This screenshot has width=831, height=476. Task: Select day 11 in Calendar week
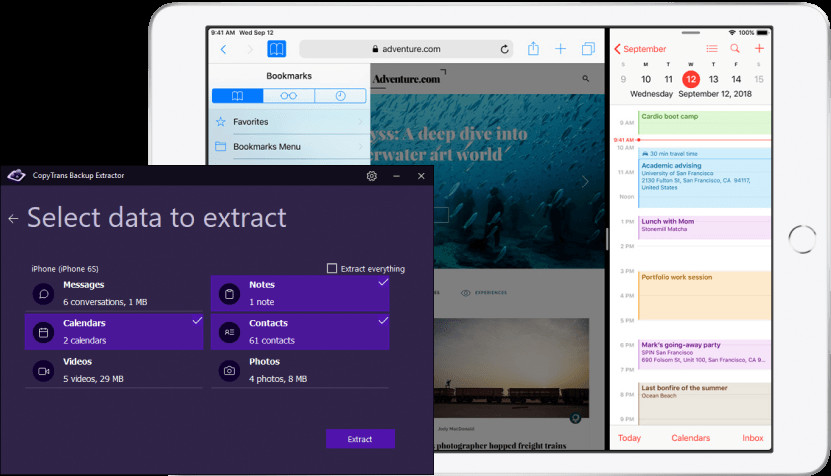668,80
